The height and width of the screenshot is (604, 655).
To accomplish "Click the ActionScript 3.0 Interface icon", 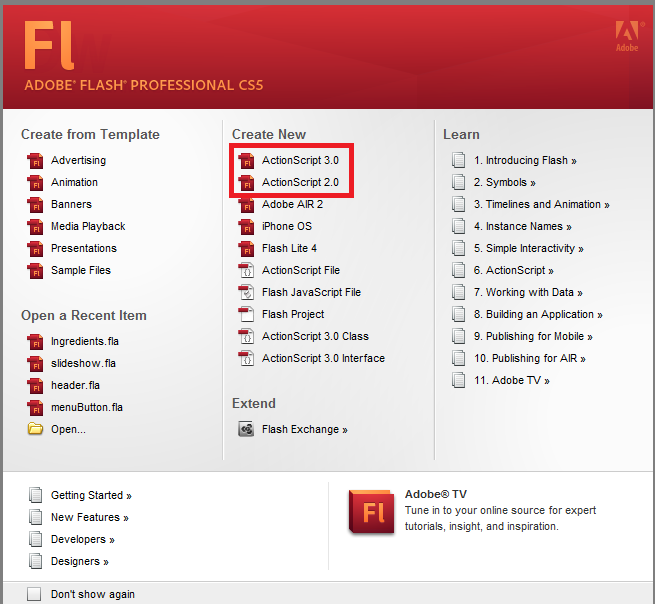I will click(x=246, y=358).
